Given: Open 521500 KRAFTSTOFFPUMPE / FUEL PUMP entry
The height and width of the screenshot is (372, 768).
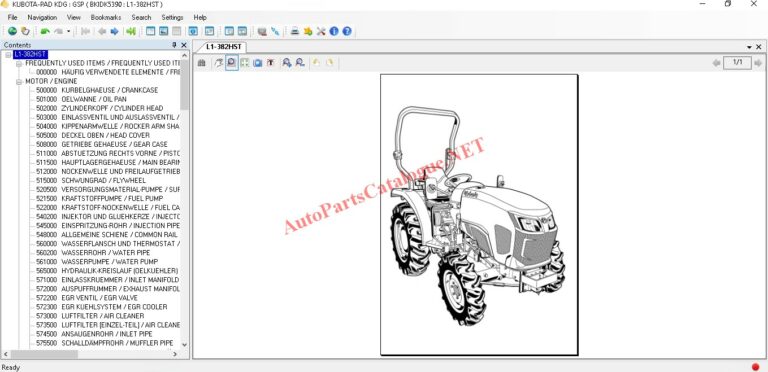Looking at the screenshot, I should click(99, 198).
